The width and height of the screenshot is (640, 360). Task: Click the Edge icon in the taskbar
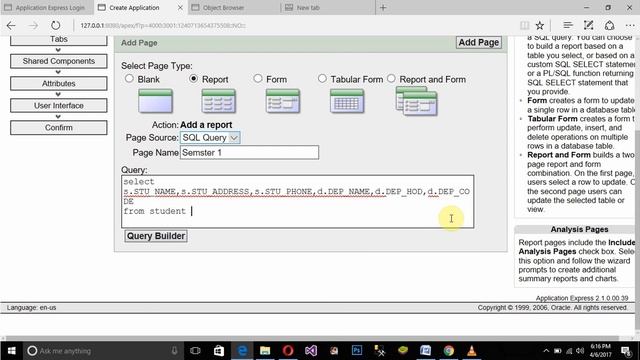pyautogui.click(x=242, y=351)
